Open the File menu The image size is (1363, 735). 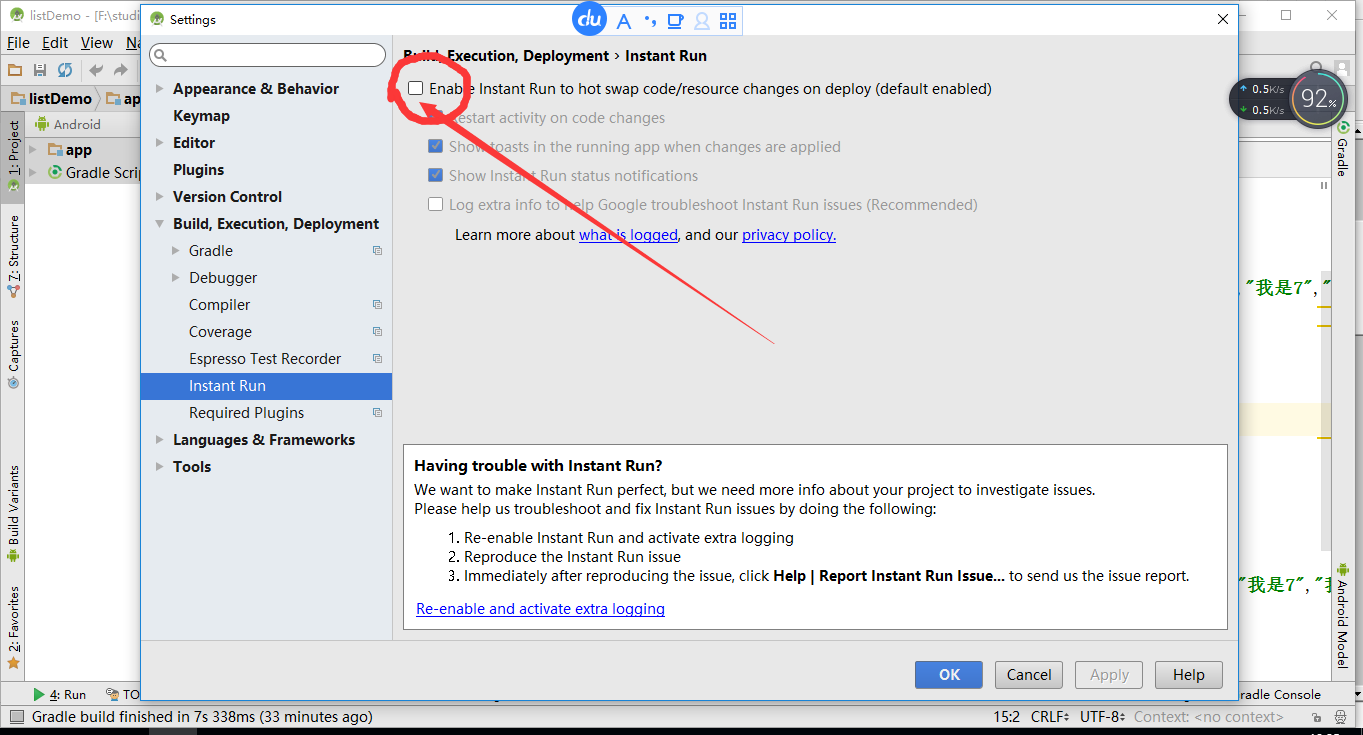18,43
